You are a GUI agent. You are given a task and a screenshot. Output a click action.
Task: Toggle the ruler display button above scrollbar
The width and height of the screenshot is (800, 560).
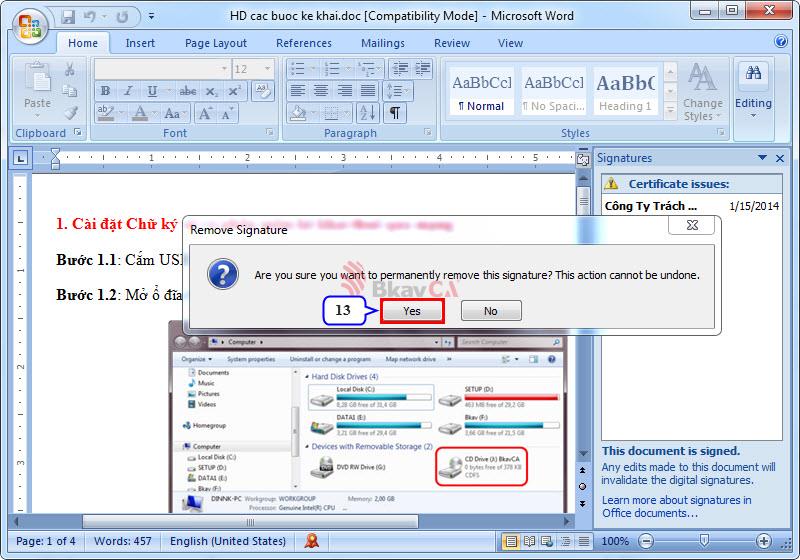[583, 159]
